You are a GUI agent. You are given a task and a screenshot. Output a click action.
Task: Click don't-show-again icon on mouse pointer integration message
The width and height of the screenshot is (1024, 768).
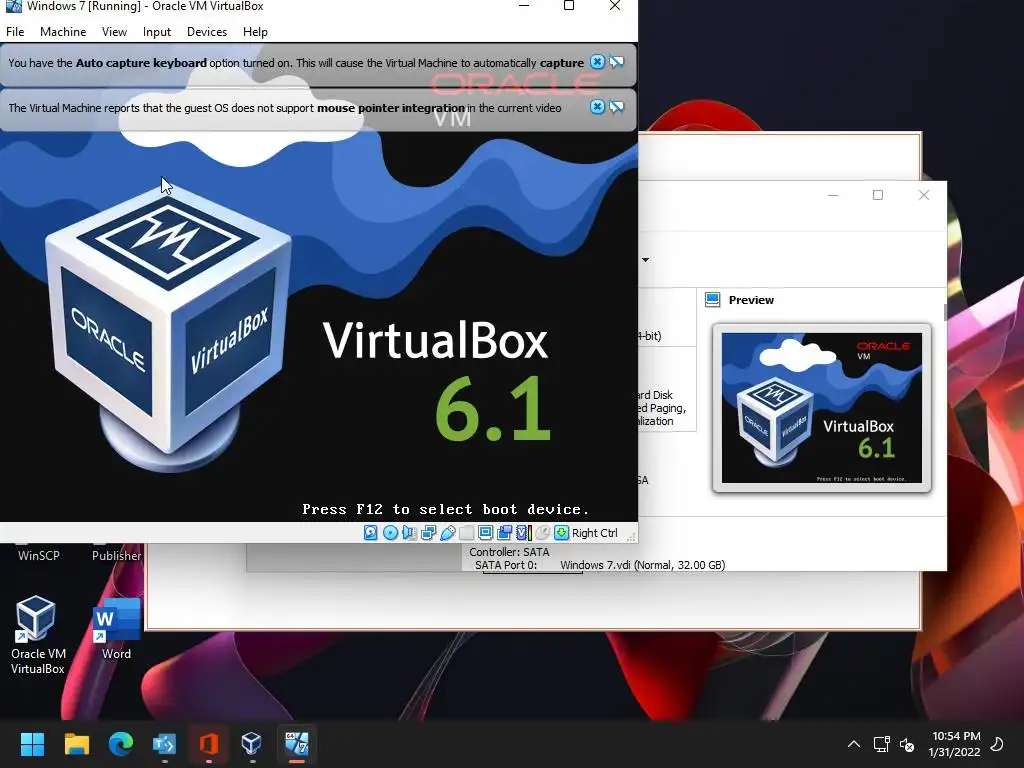pos(616,106)
